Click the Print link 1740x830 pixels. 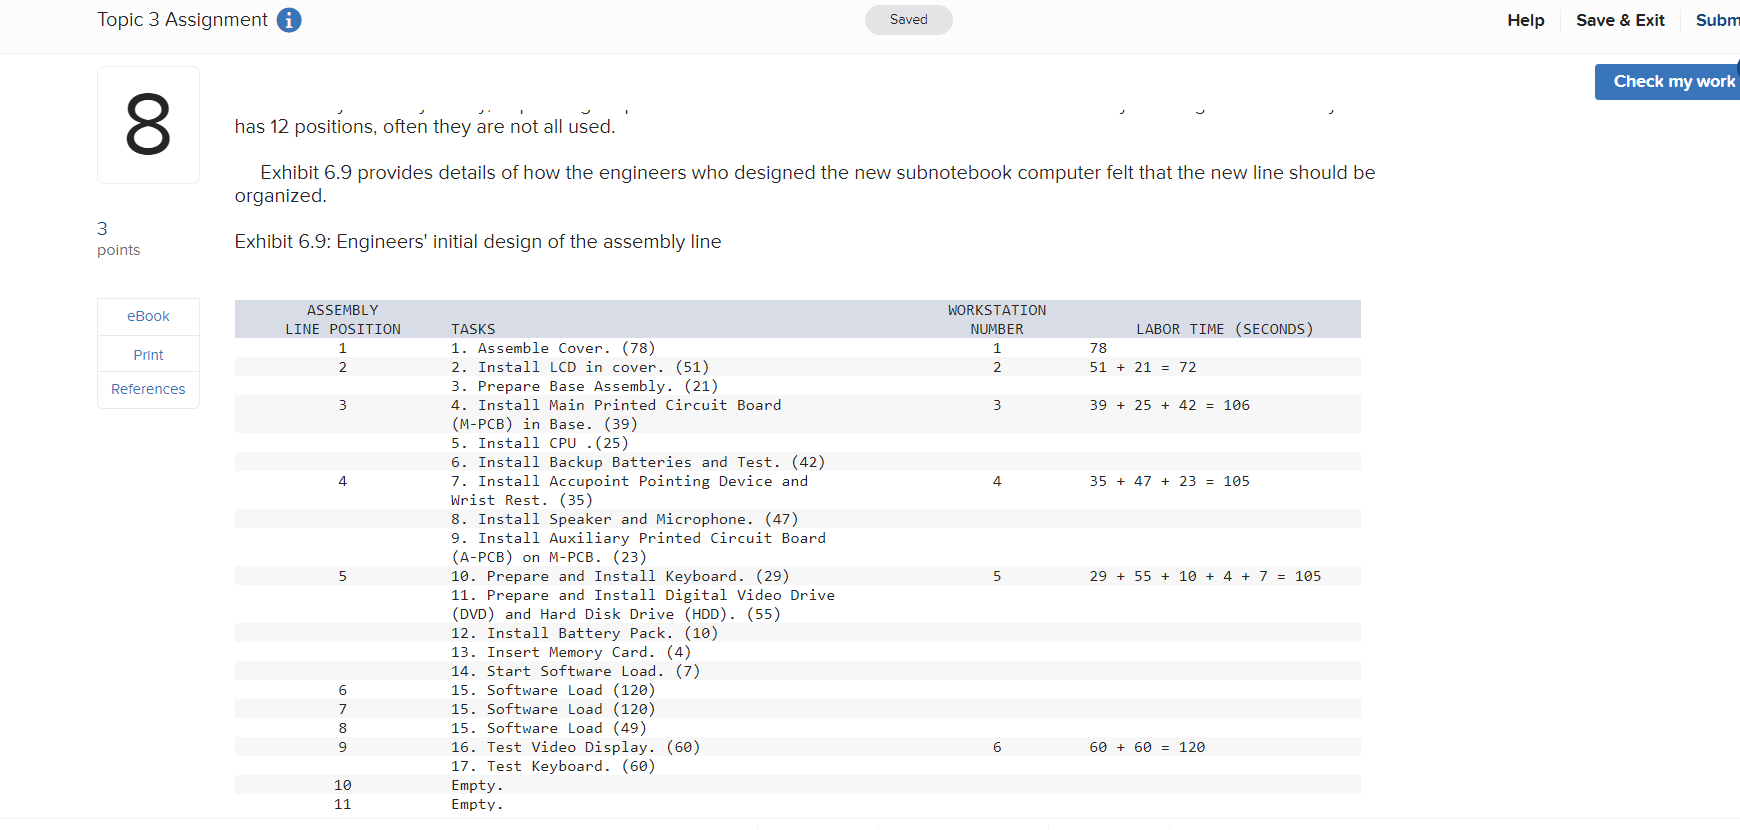(148, 355)
